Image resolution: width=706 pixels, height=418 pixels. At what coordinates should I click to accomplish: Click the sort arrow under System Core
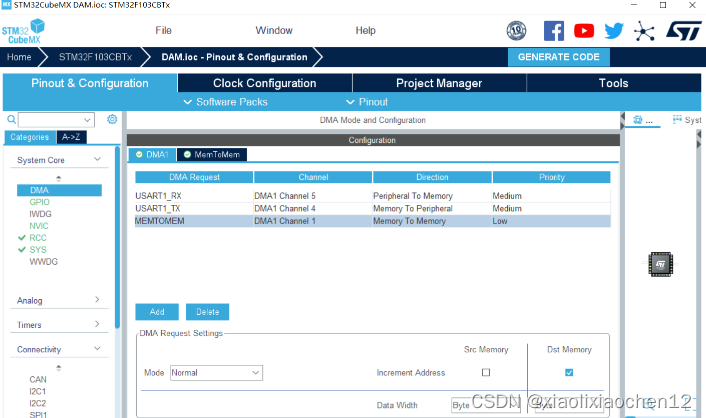[x=59, y=178]
